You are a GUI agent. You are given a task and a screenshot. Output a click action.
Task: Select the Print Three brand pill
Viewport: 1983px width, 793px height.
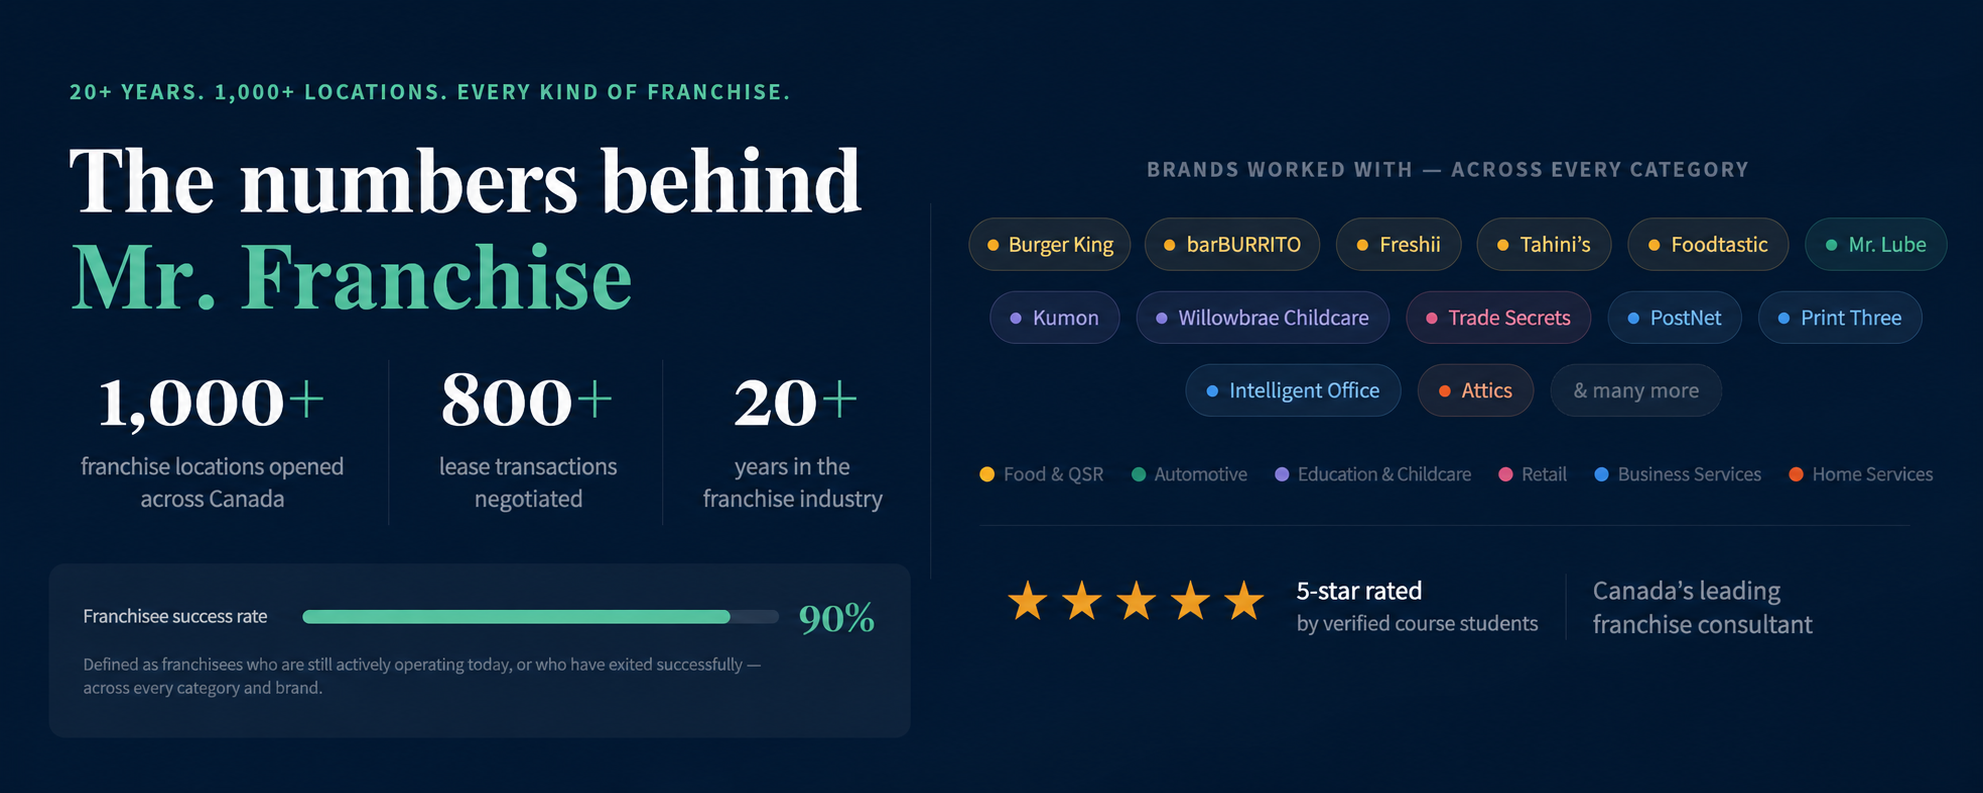[1840, 317]
